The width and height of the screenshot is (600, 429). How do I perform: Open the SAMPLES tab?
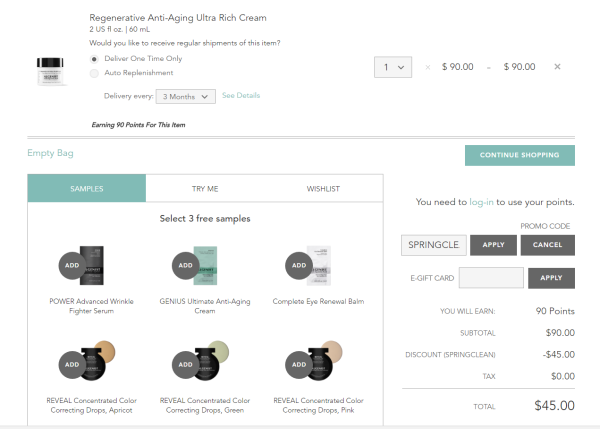[87, 188]
